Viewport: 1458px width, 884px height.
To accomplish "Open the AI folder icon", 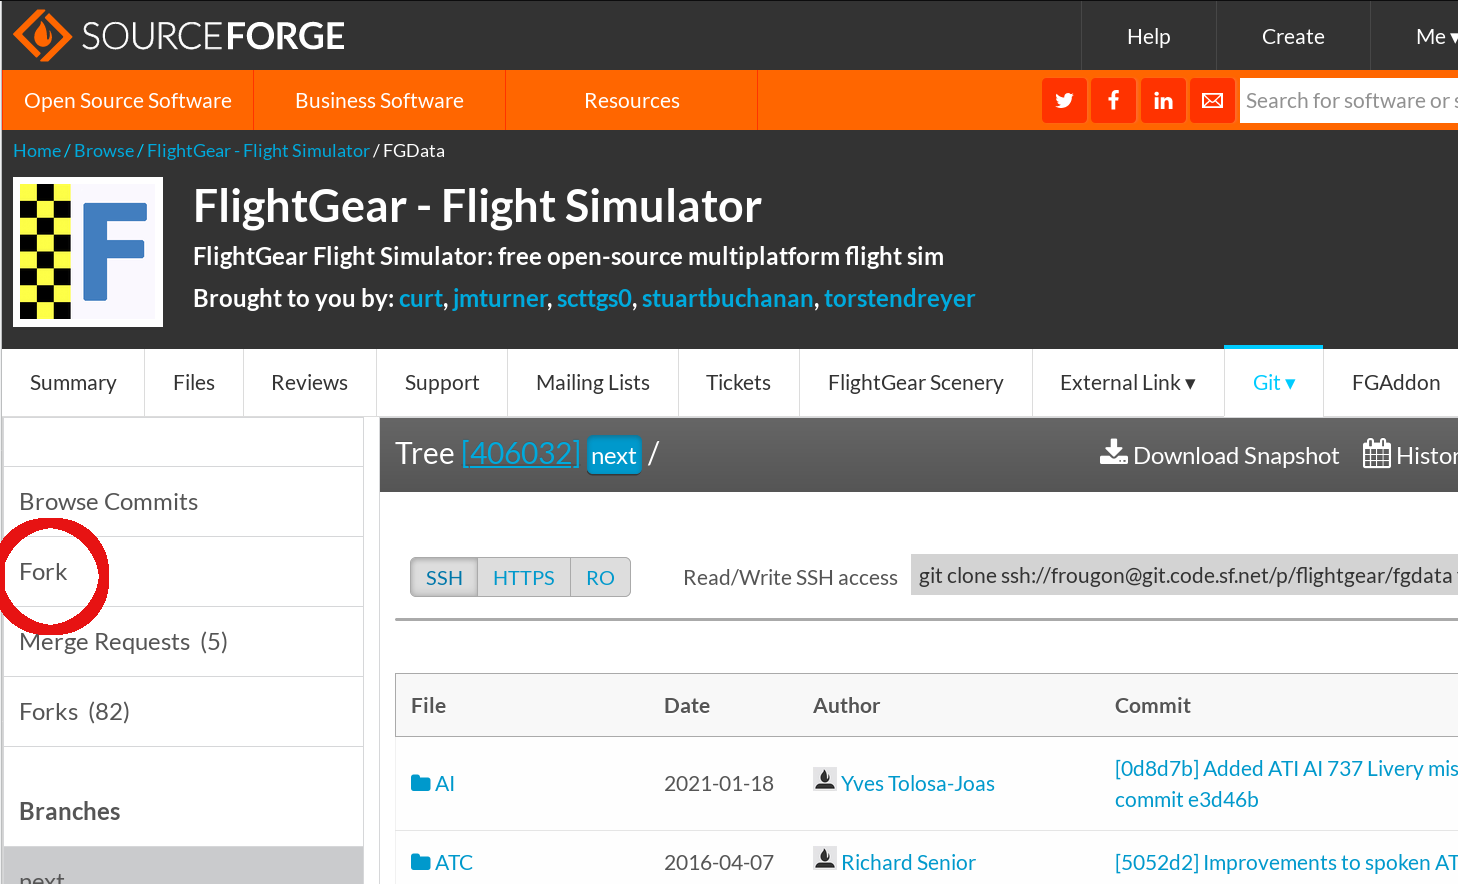I will pos(421,783).
